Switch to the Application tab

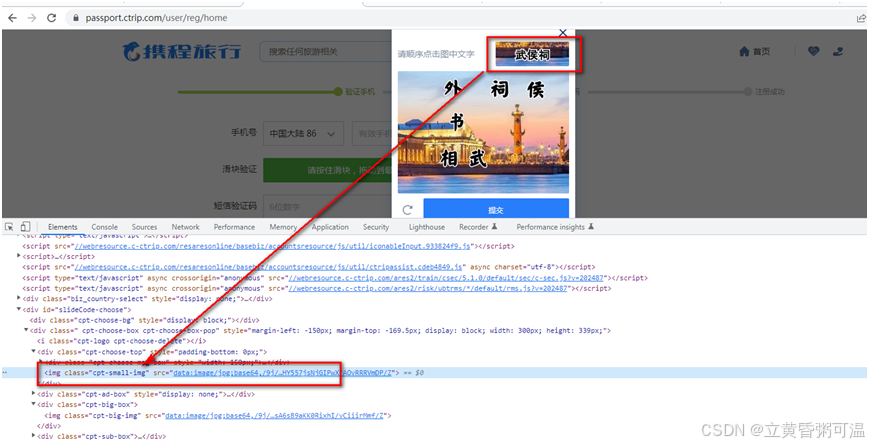[x=330, y=227]
